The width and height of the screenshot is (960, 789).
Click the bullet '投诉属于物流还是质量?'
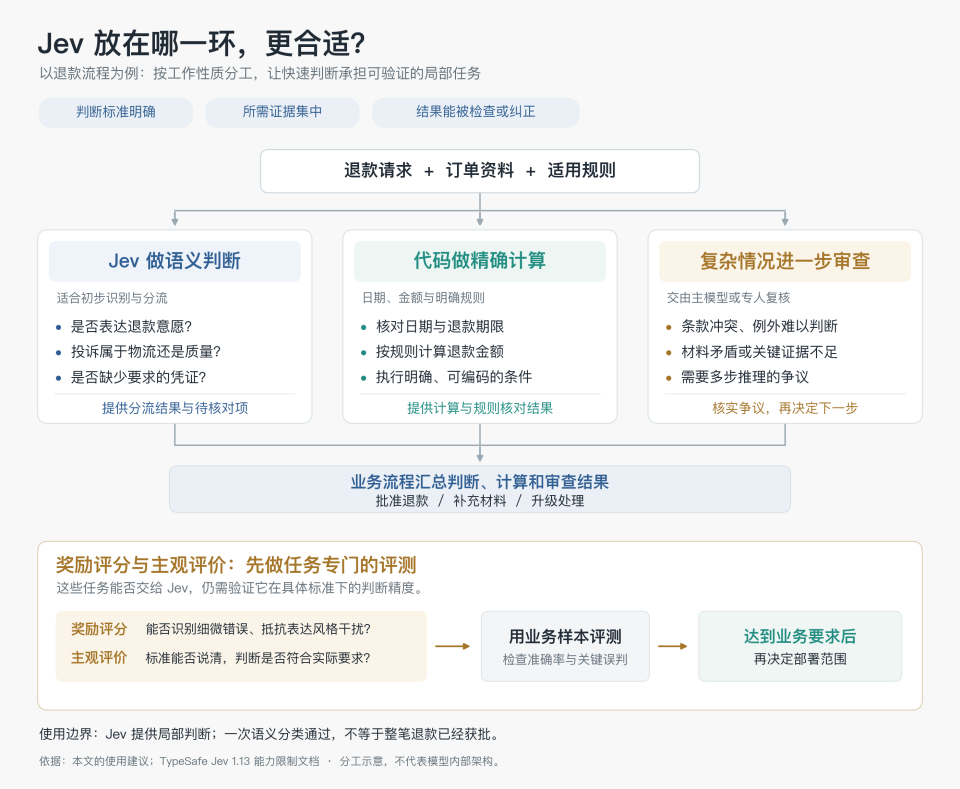coord(146,351)
